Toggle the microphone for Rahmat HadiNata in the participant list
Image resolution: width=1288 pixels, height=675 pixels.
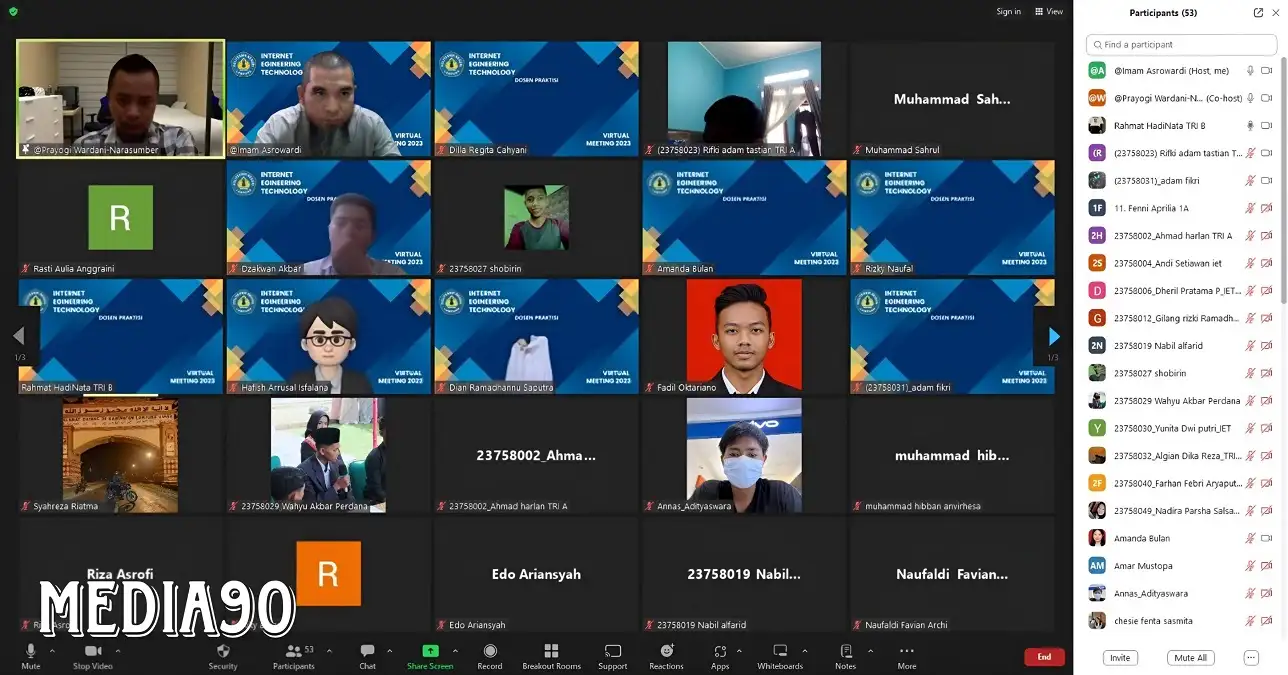pyautogui.click(x=1250, y=126)
